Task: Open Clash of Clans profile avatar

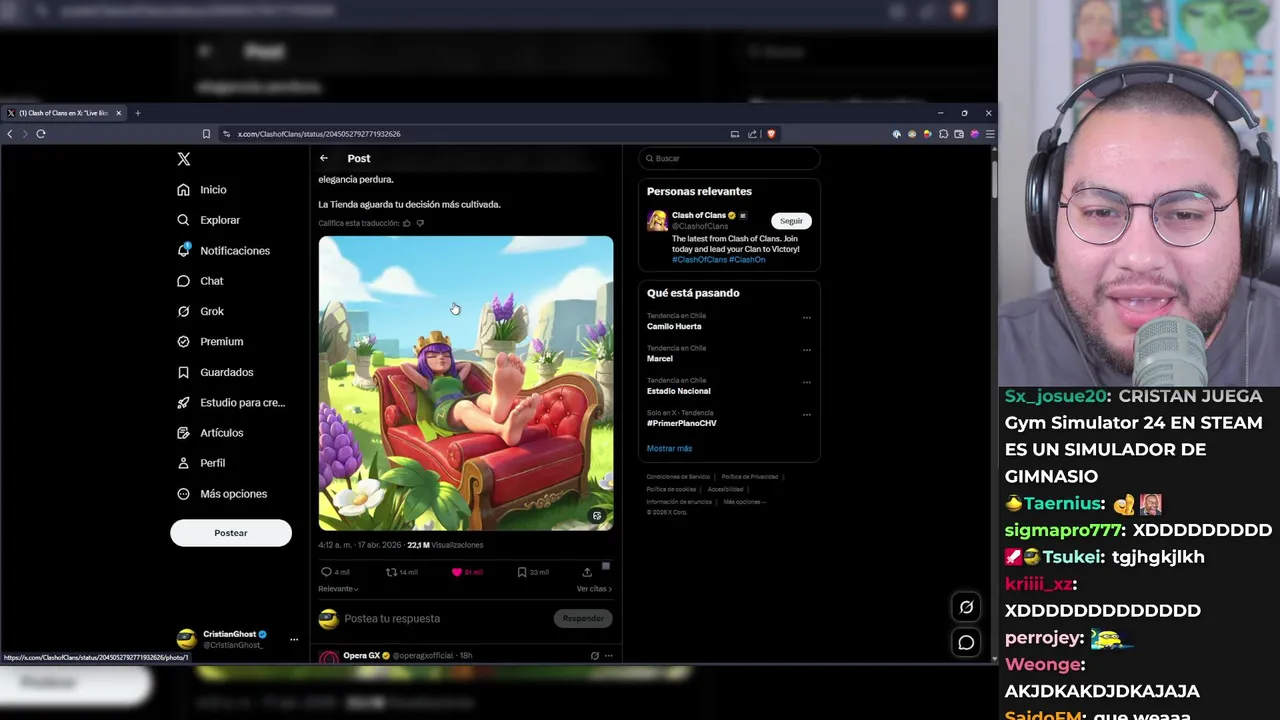Action: click(657, 221)
